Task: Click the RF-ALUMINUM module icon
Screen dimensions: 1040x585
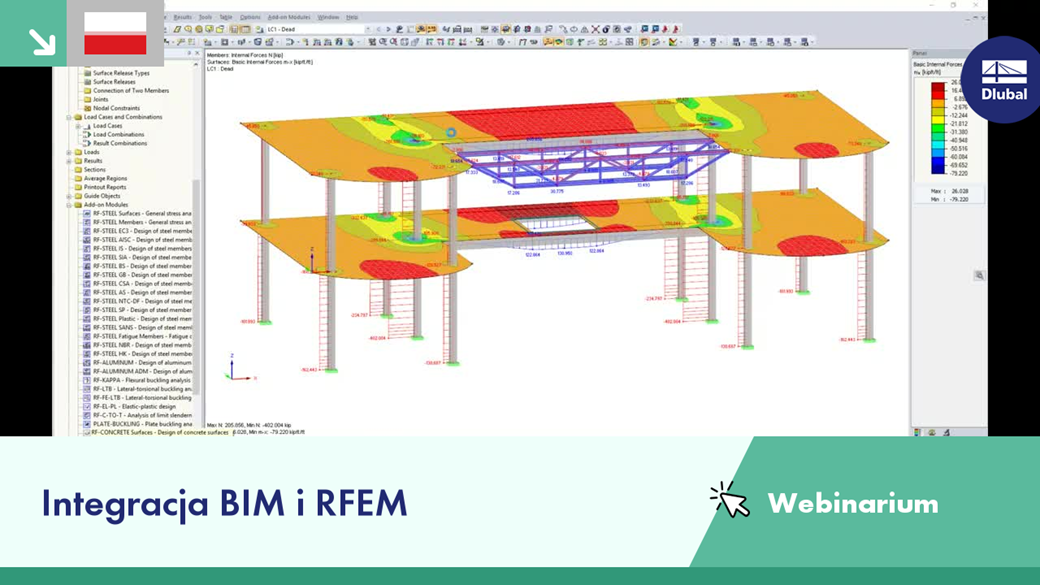Action: (x=87, y=363)
